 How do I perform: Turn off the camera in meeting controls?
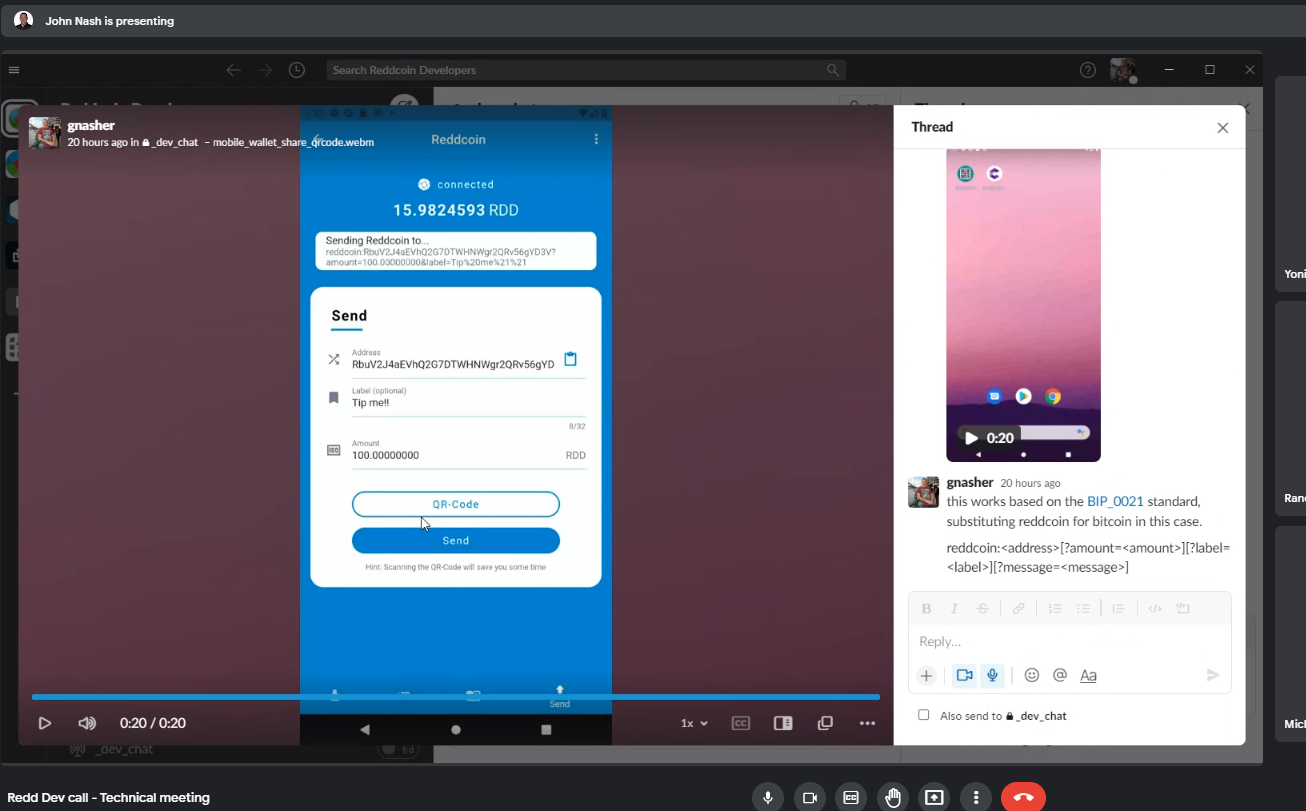coord(810,797)
